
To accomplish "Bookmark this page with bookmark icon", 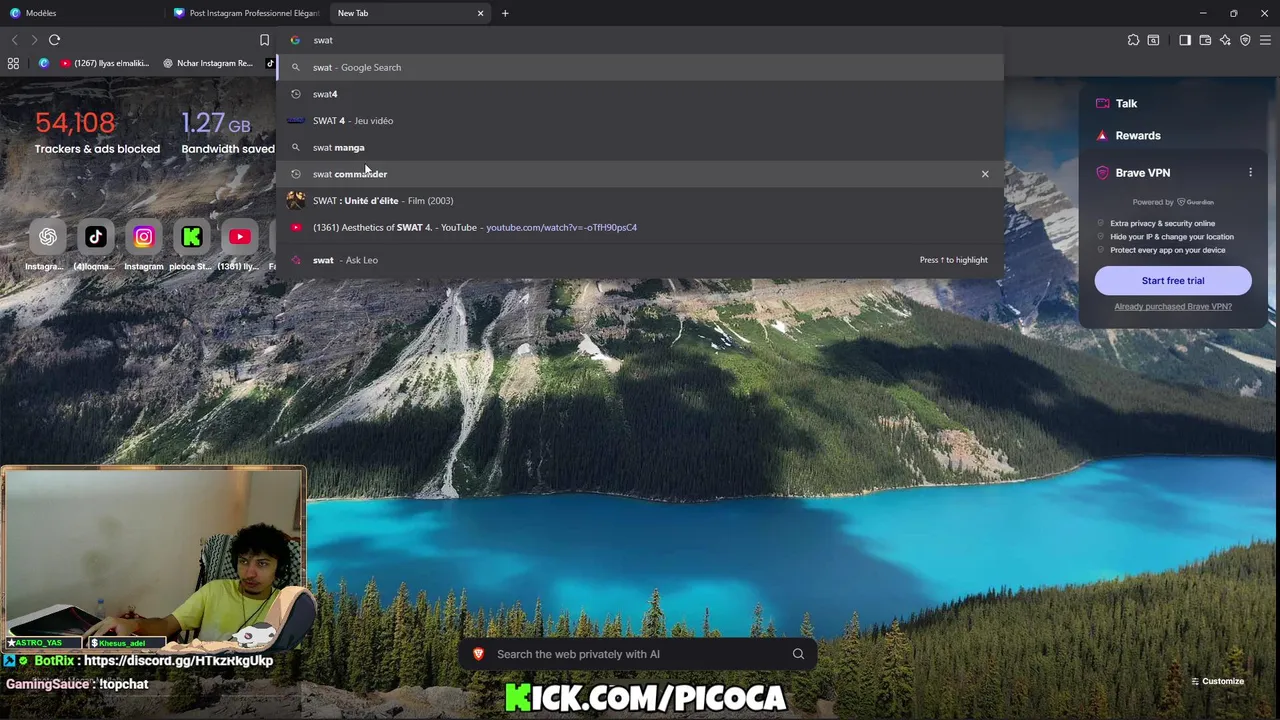I will pos(264,40).
